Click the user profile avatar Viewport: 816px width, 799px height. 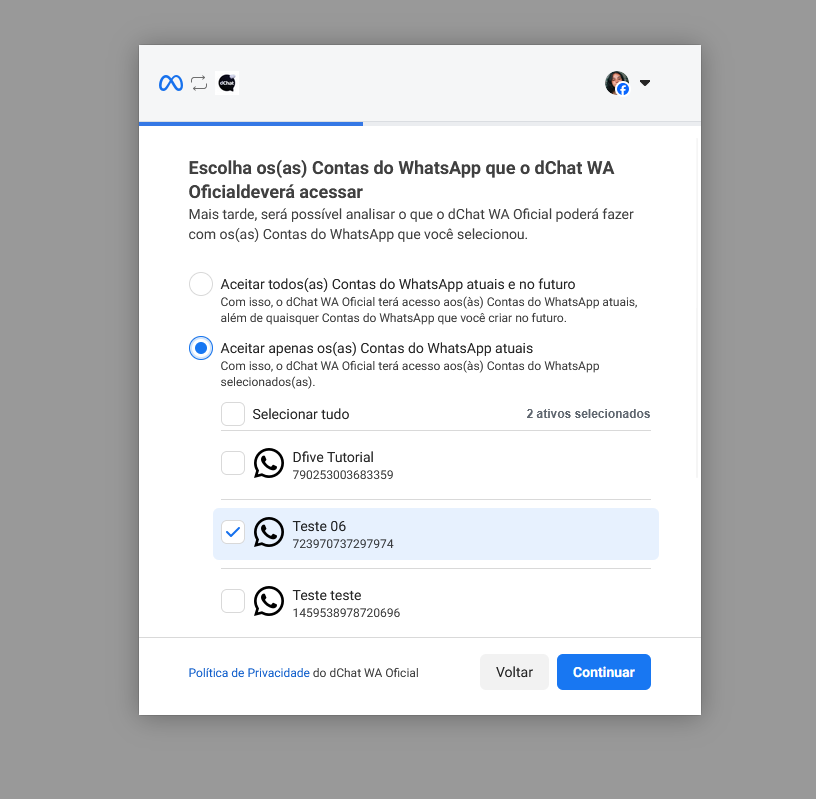[617, 83]
